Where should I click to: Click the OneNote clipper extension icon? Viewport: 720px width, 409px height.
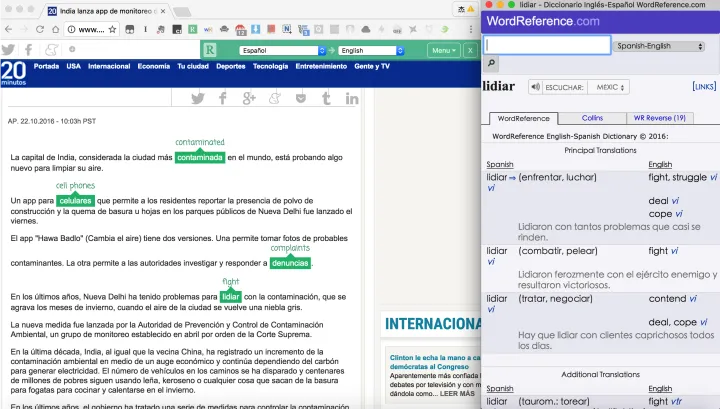click(287, 29)
